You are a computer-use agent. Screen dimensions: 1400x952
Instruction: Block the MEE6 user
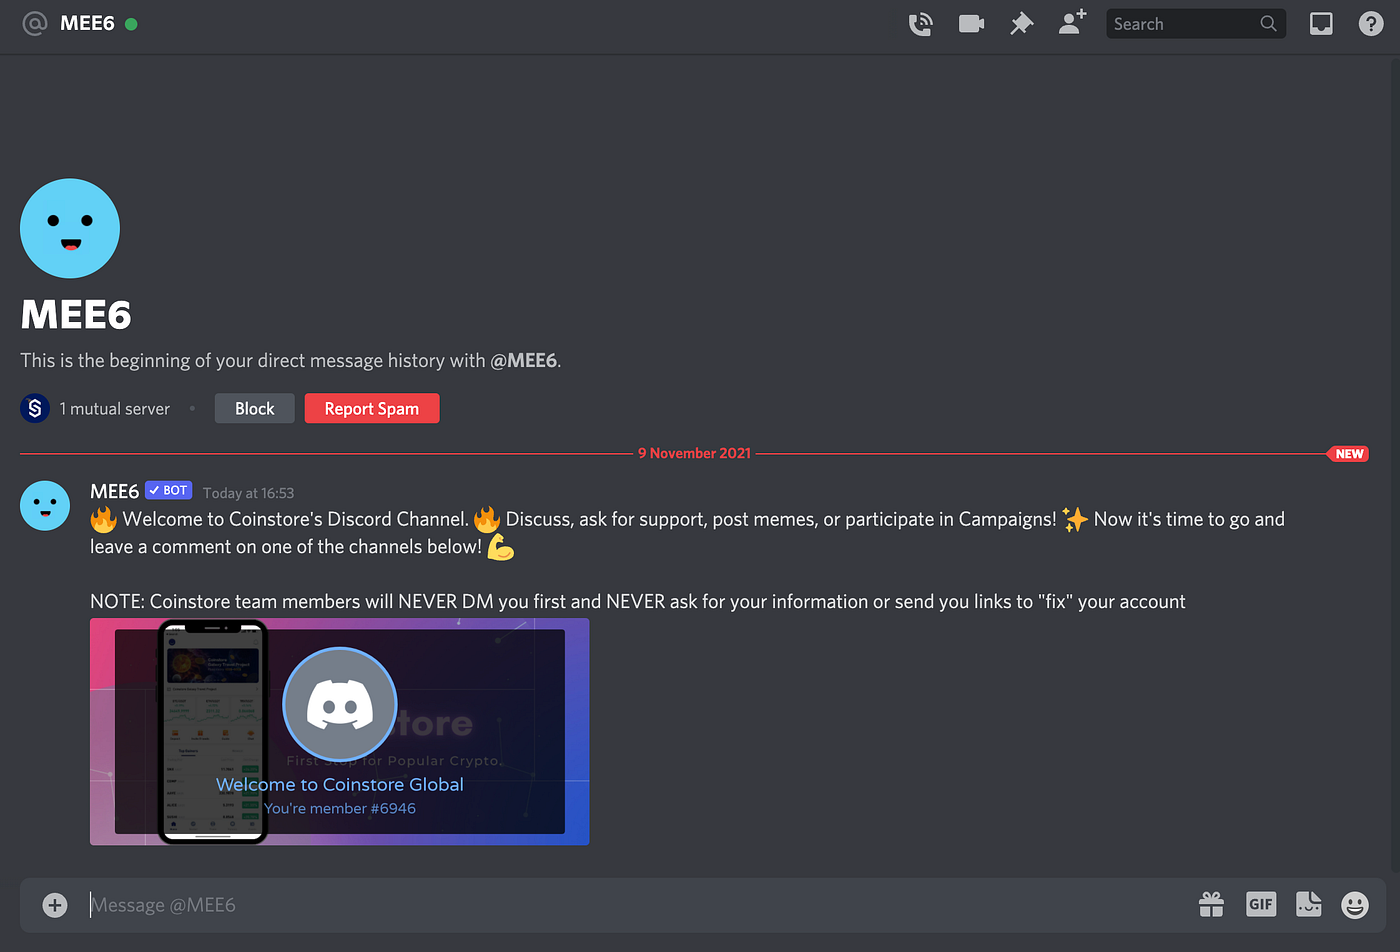point(254,408)
